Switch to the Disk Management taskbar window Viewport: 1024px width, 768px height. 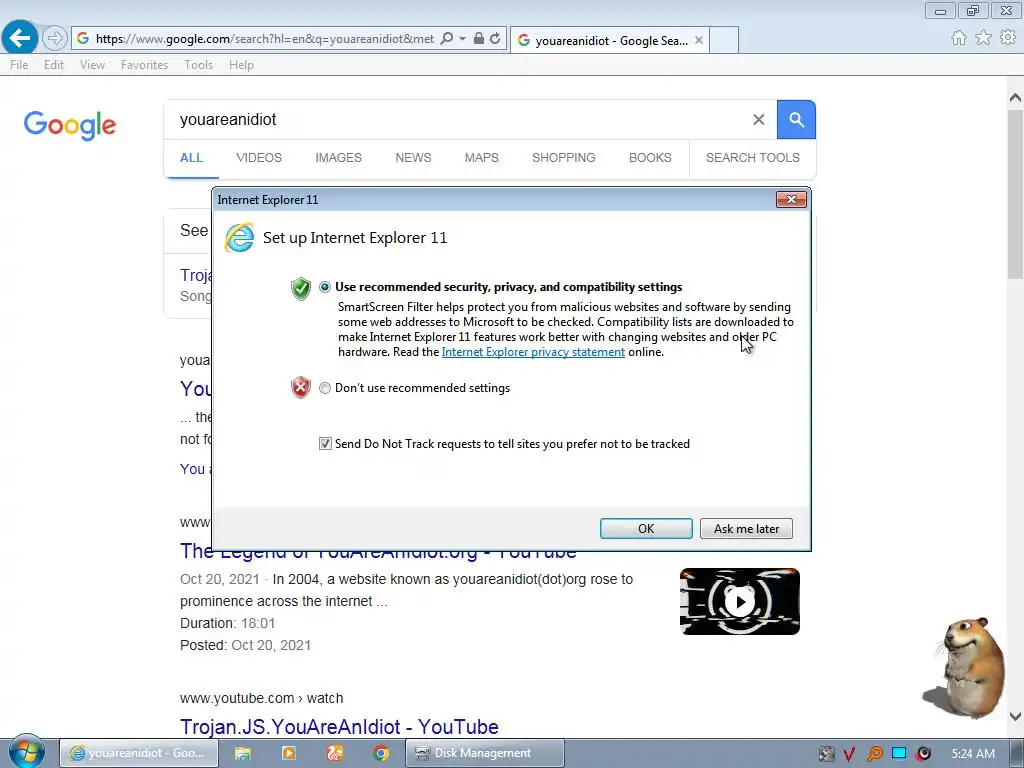(485, 753)
